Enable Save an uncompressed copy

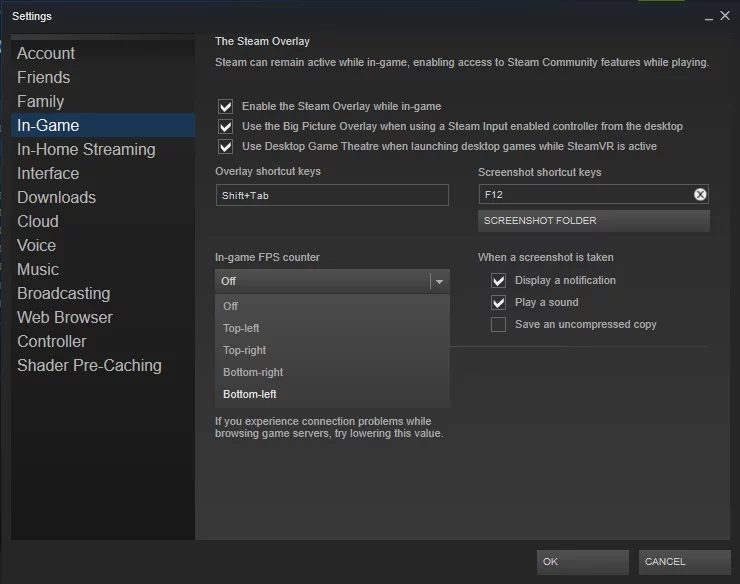tap(498, 325)
